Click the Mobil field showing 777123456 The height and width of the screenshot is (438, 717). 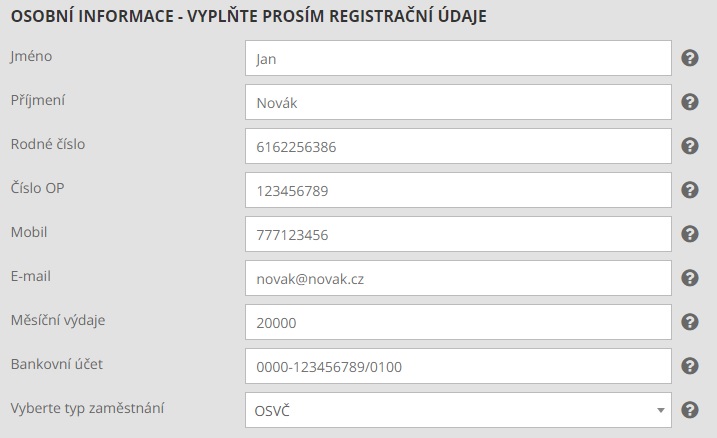point(458,234)
